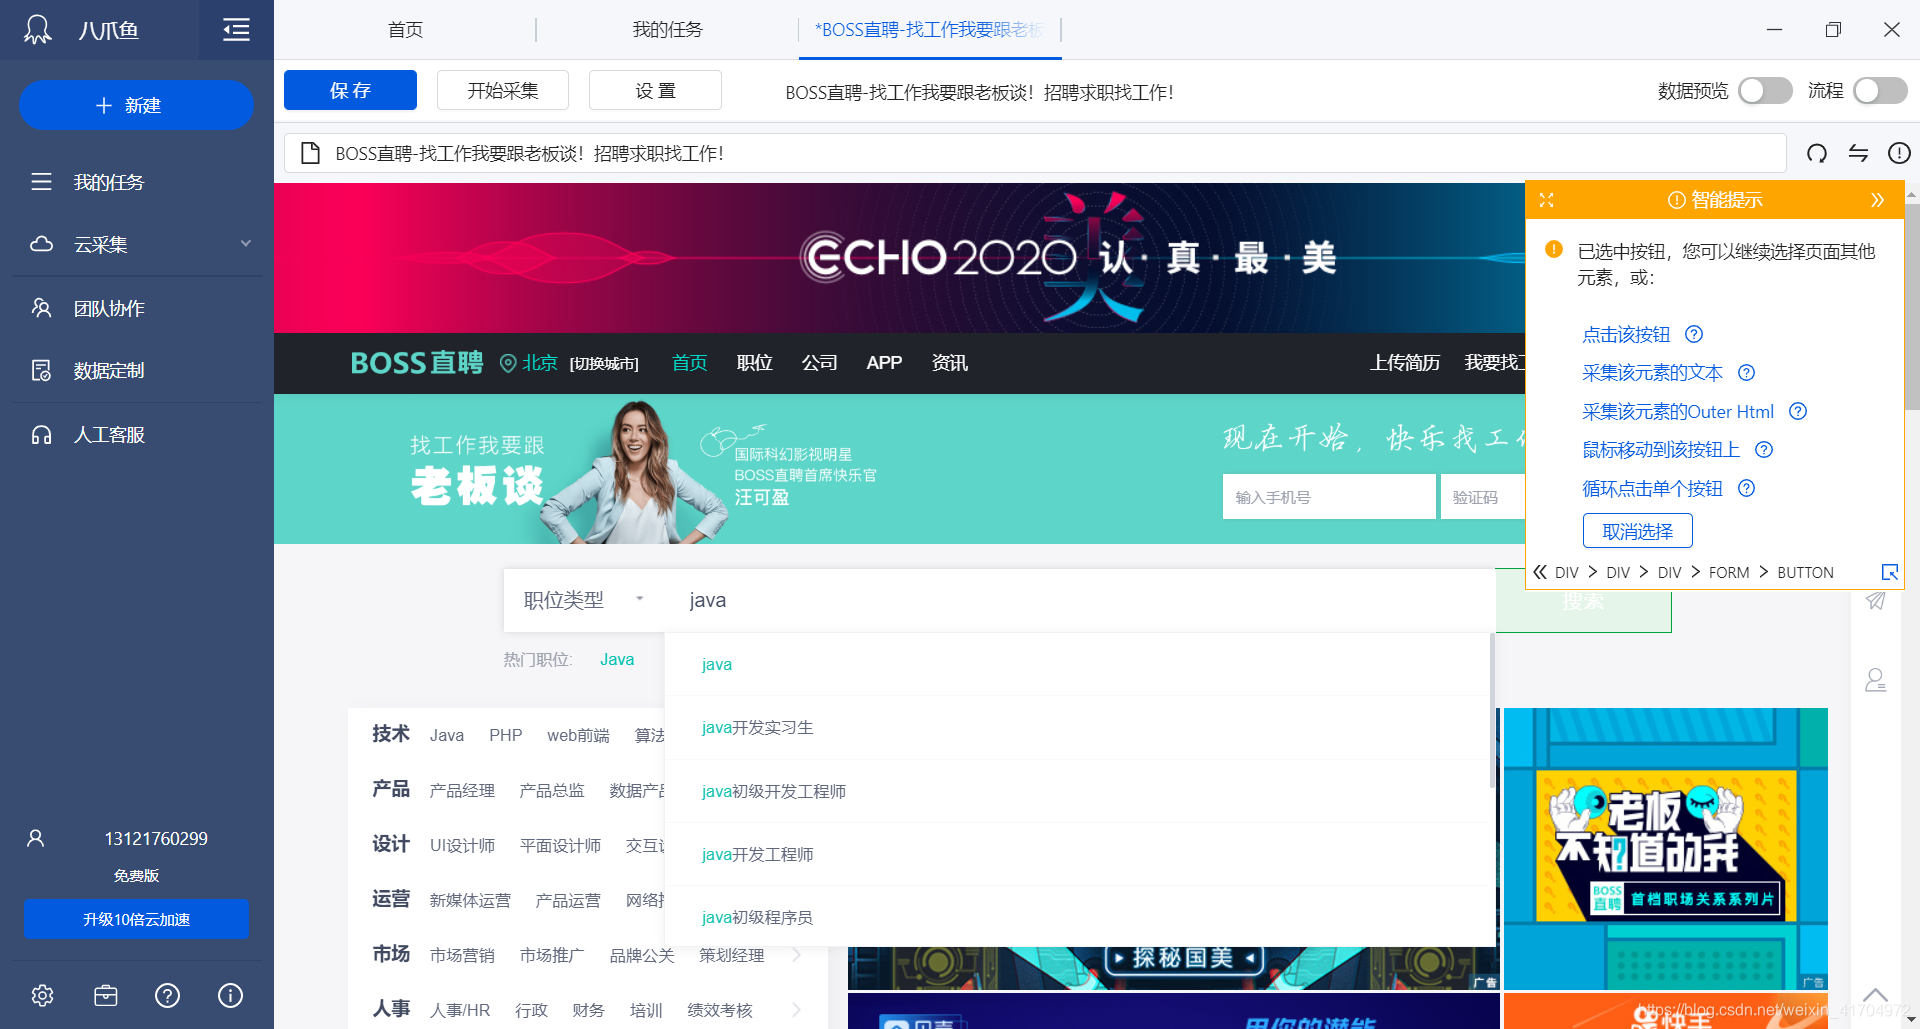Click the 保存 button
The width and height of the screenshot is (1920, 1029).
(x=350, y=90)
